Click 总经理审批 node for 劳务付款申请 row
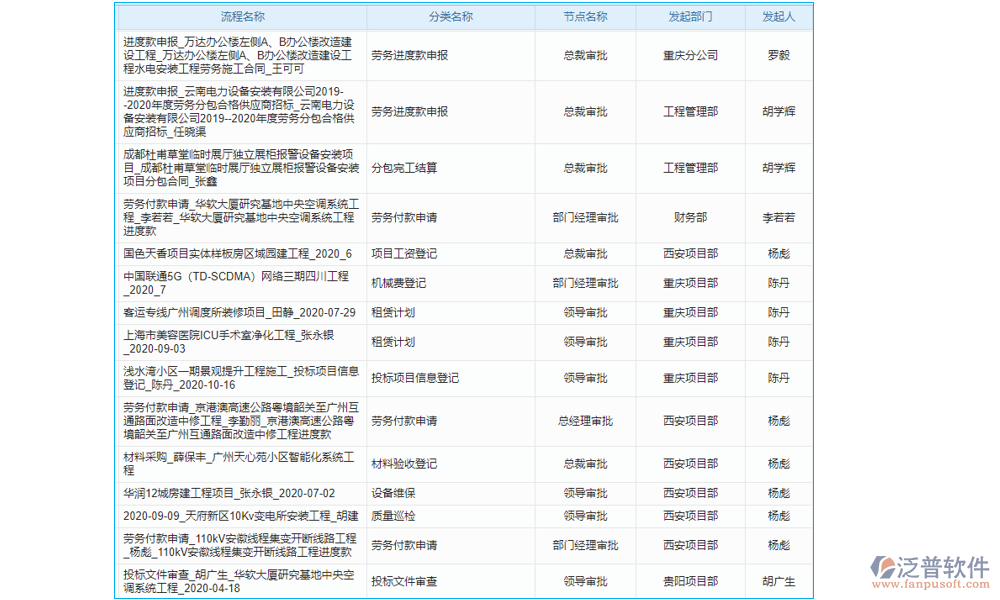1000x600 pixels. 585,421
